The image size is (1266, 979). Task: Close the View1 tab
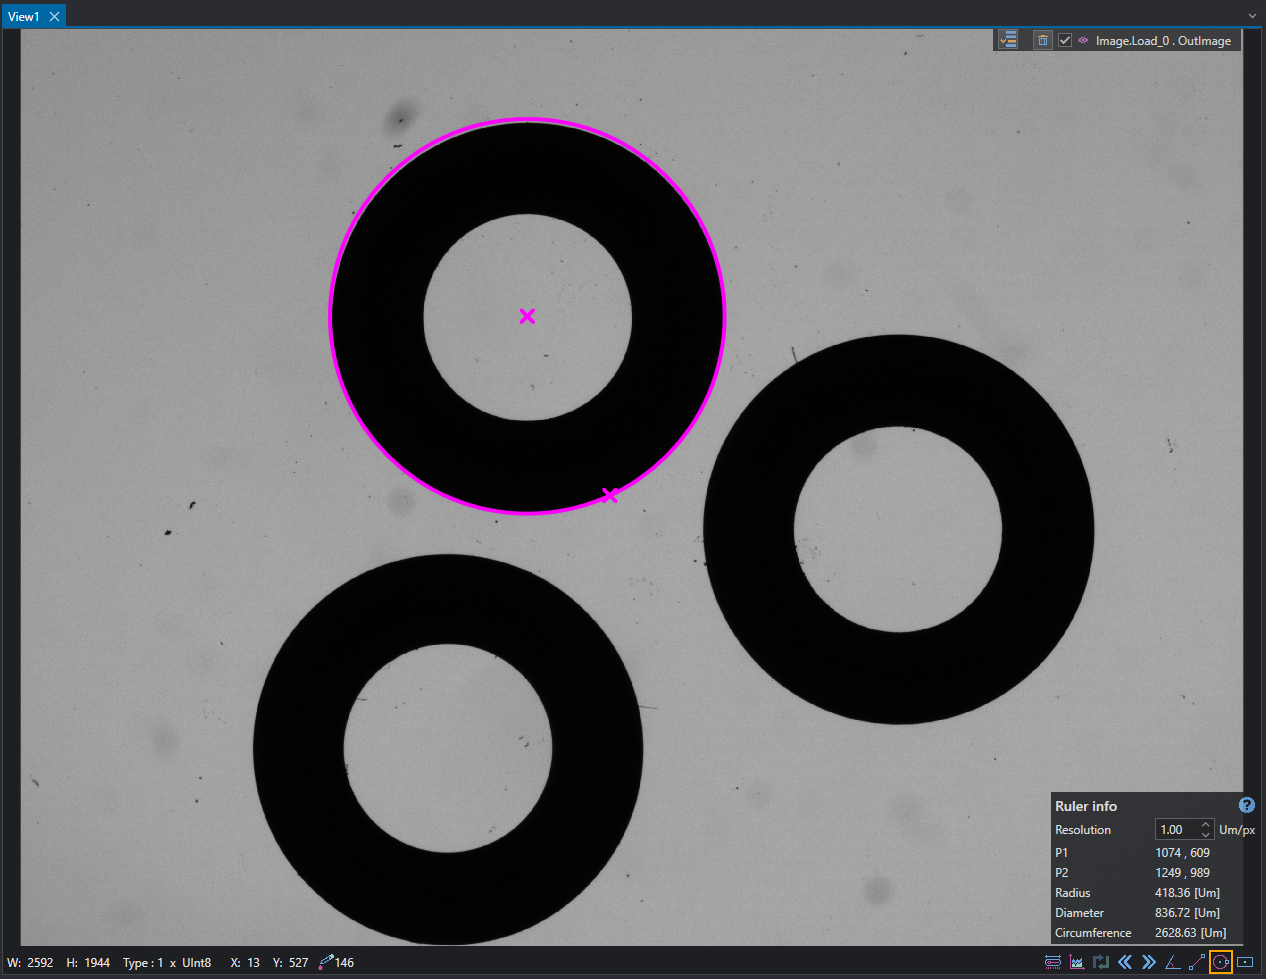pos(55,16)
